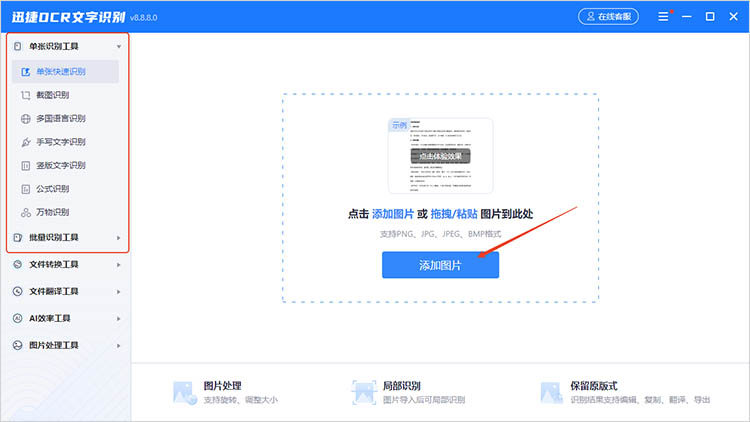Click the 文件翻译工具 icon

pyautogui.click(x=18, y=291)
